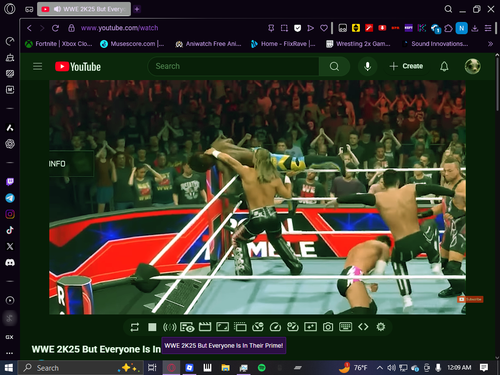The image size is (500, 375).
Task: Open GX Corner gamepad icon
Action: (29, 9)
